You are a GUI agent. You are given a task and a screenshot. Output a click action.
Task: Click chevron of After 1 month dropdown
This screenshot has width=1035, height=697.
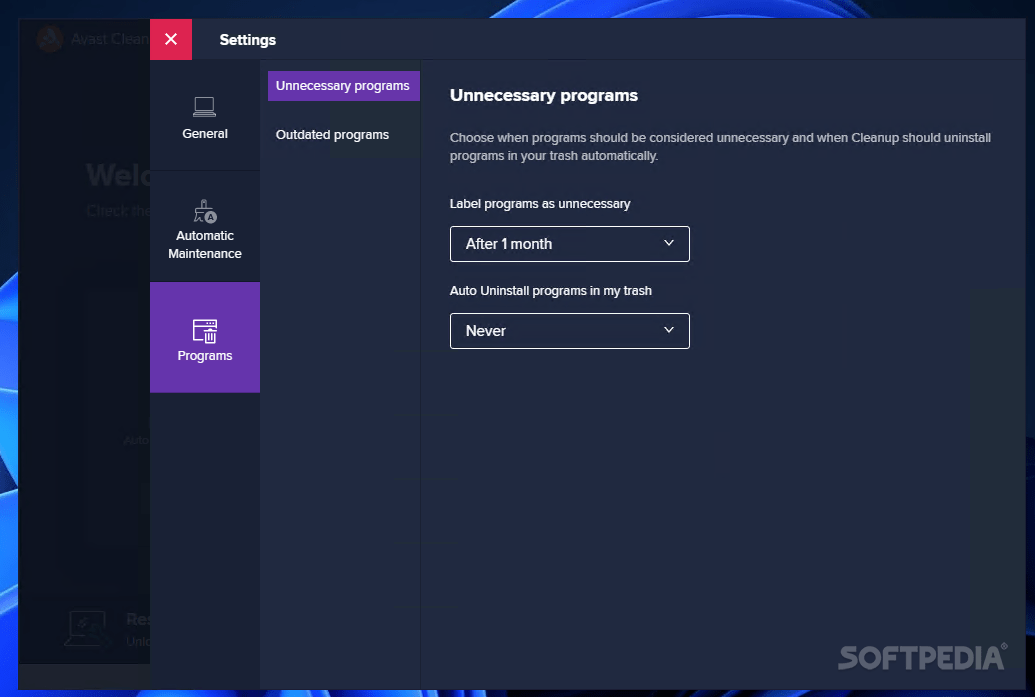(x=669, y=244)
